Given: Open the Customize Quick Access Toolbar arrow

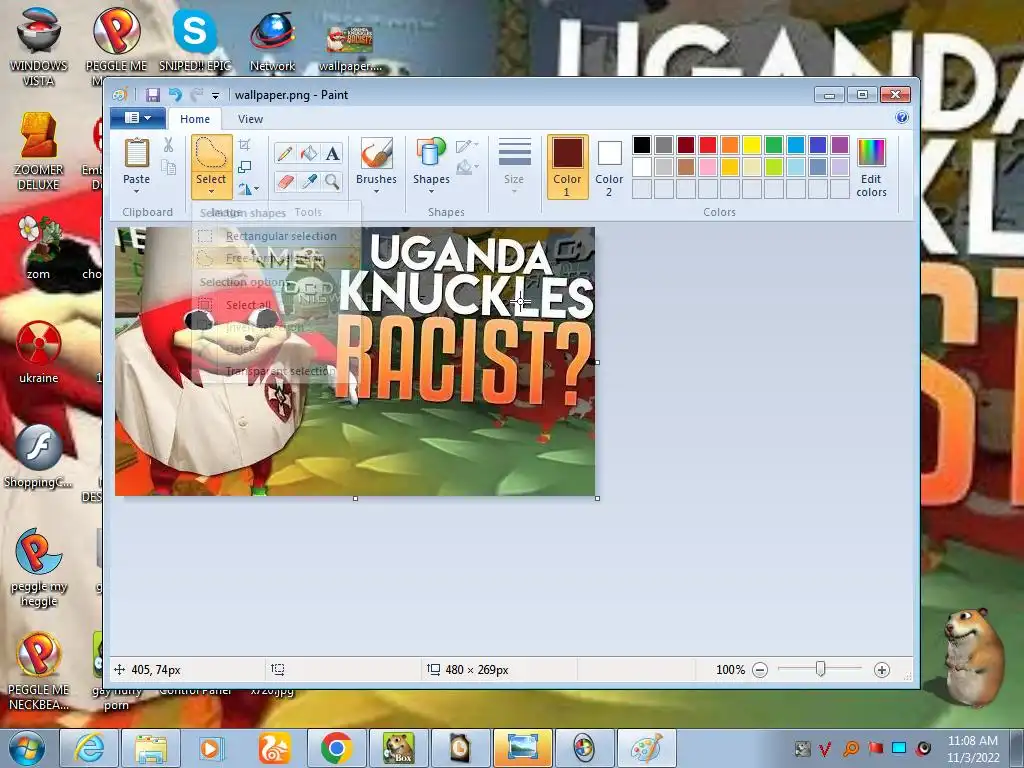Looking at the screenshot, I should tap(216, 95).
